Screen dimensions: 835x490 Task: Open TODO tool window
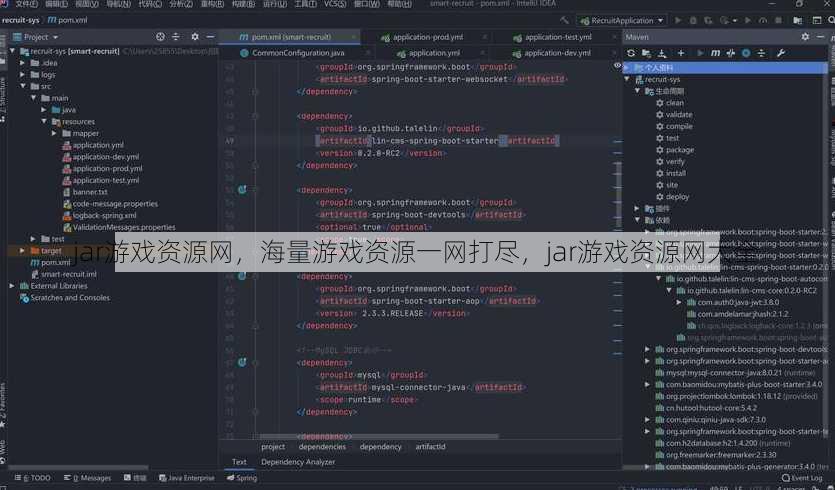(33, 478)
